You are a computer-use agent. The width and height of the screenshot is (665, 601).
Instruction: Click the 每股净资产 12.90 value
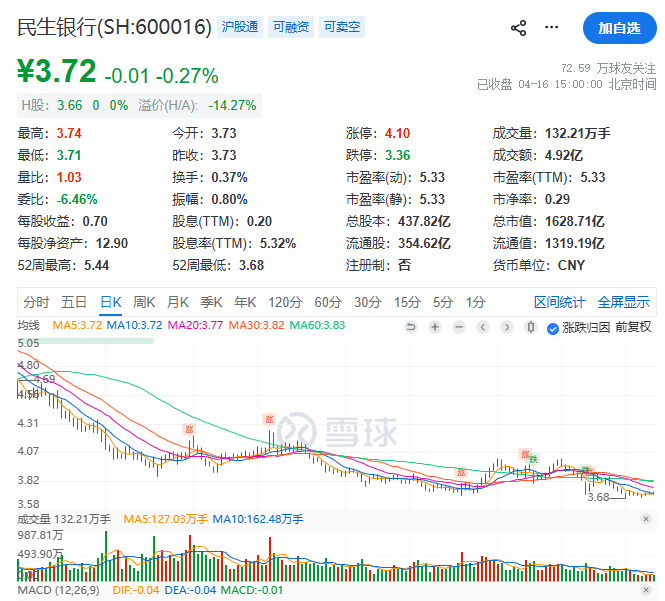(x=112, y=243)
